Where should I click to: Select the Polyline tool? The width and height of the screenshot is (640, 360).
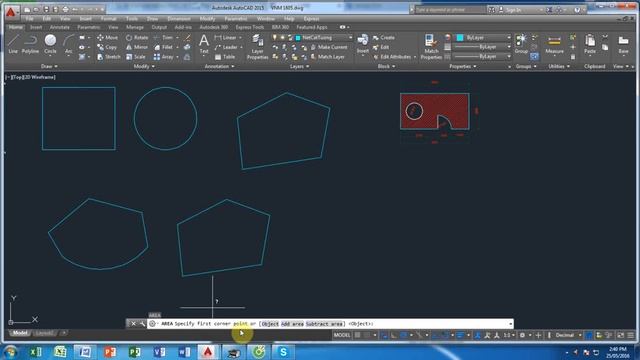(x=30, y=44)
